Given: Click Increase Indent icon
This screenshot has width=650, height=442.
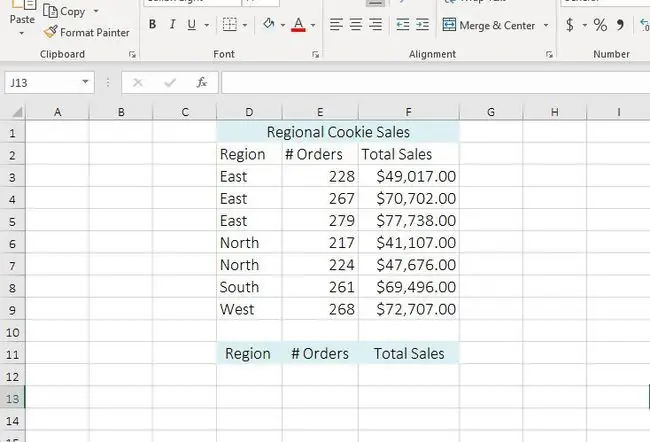Looking at the screenshot, I should 422,24.
